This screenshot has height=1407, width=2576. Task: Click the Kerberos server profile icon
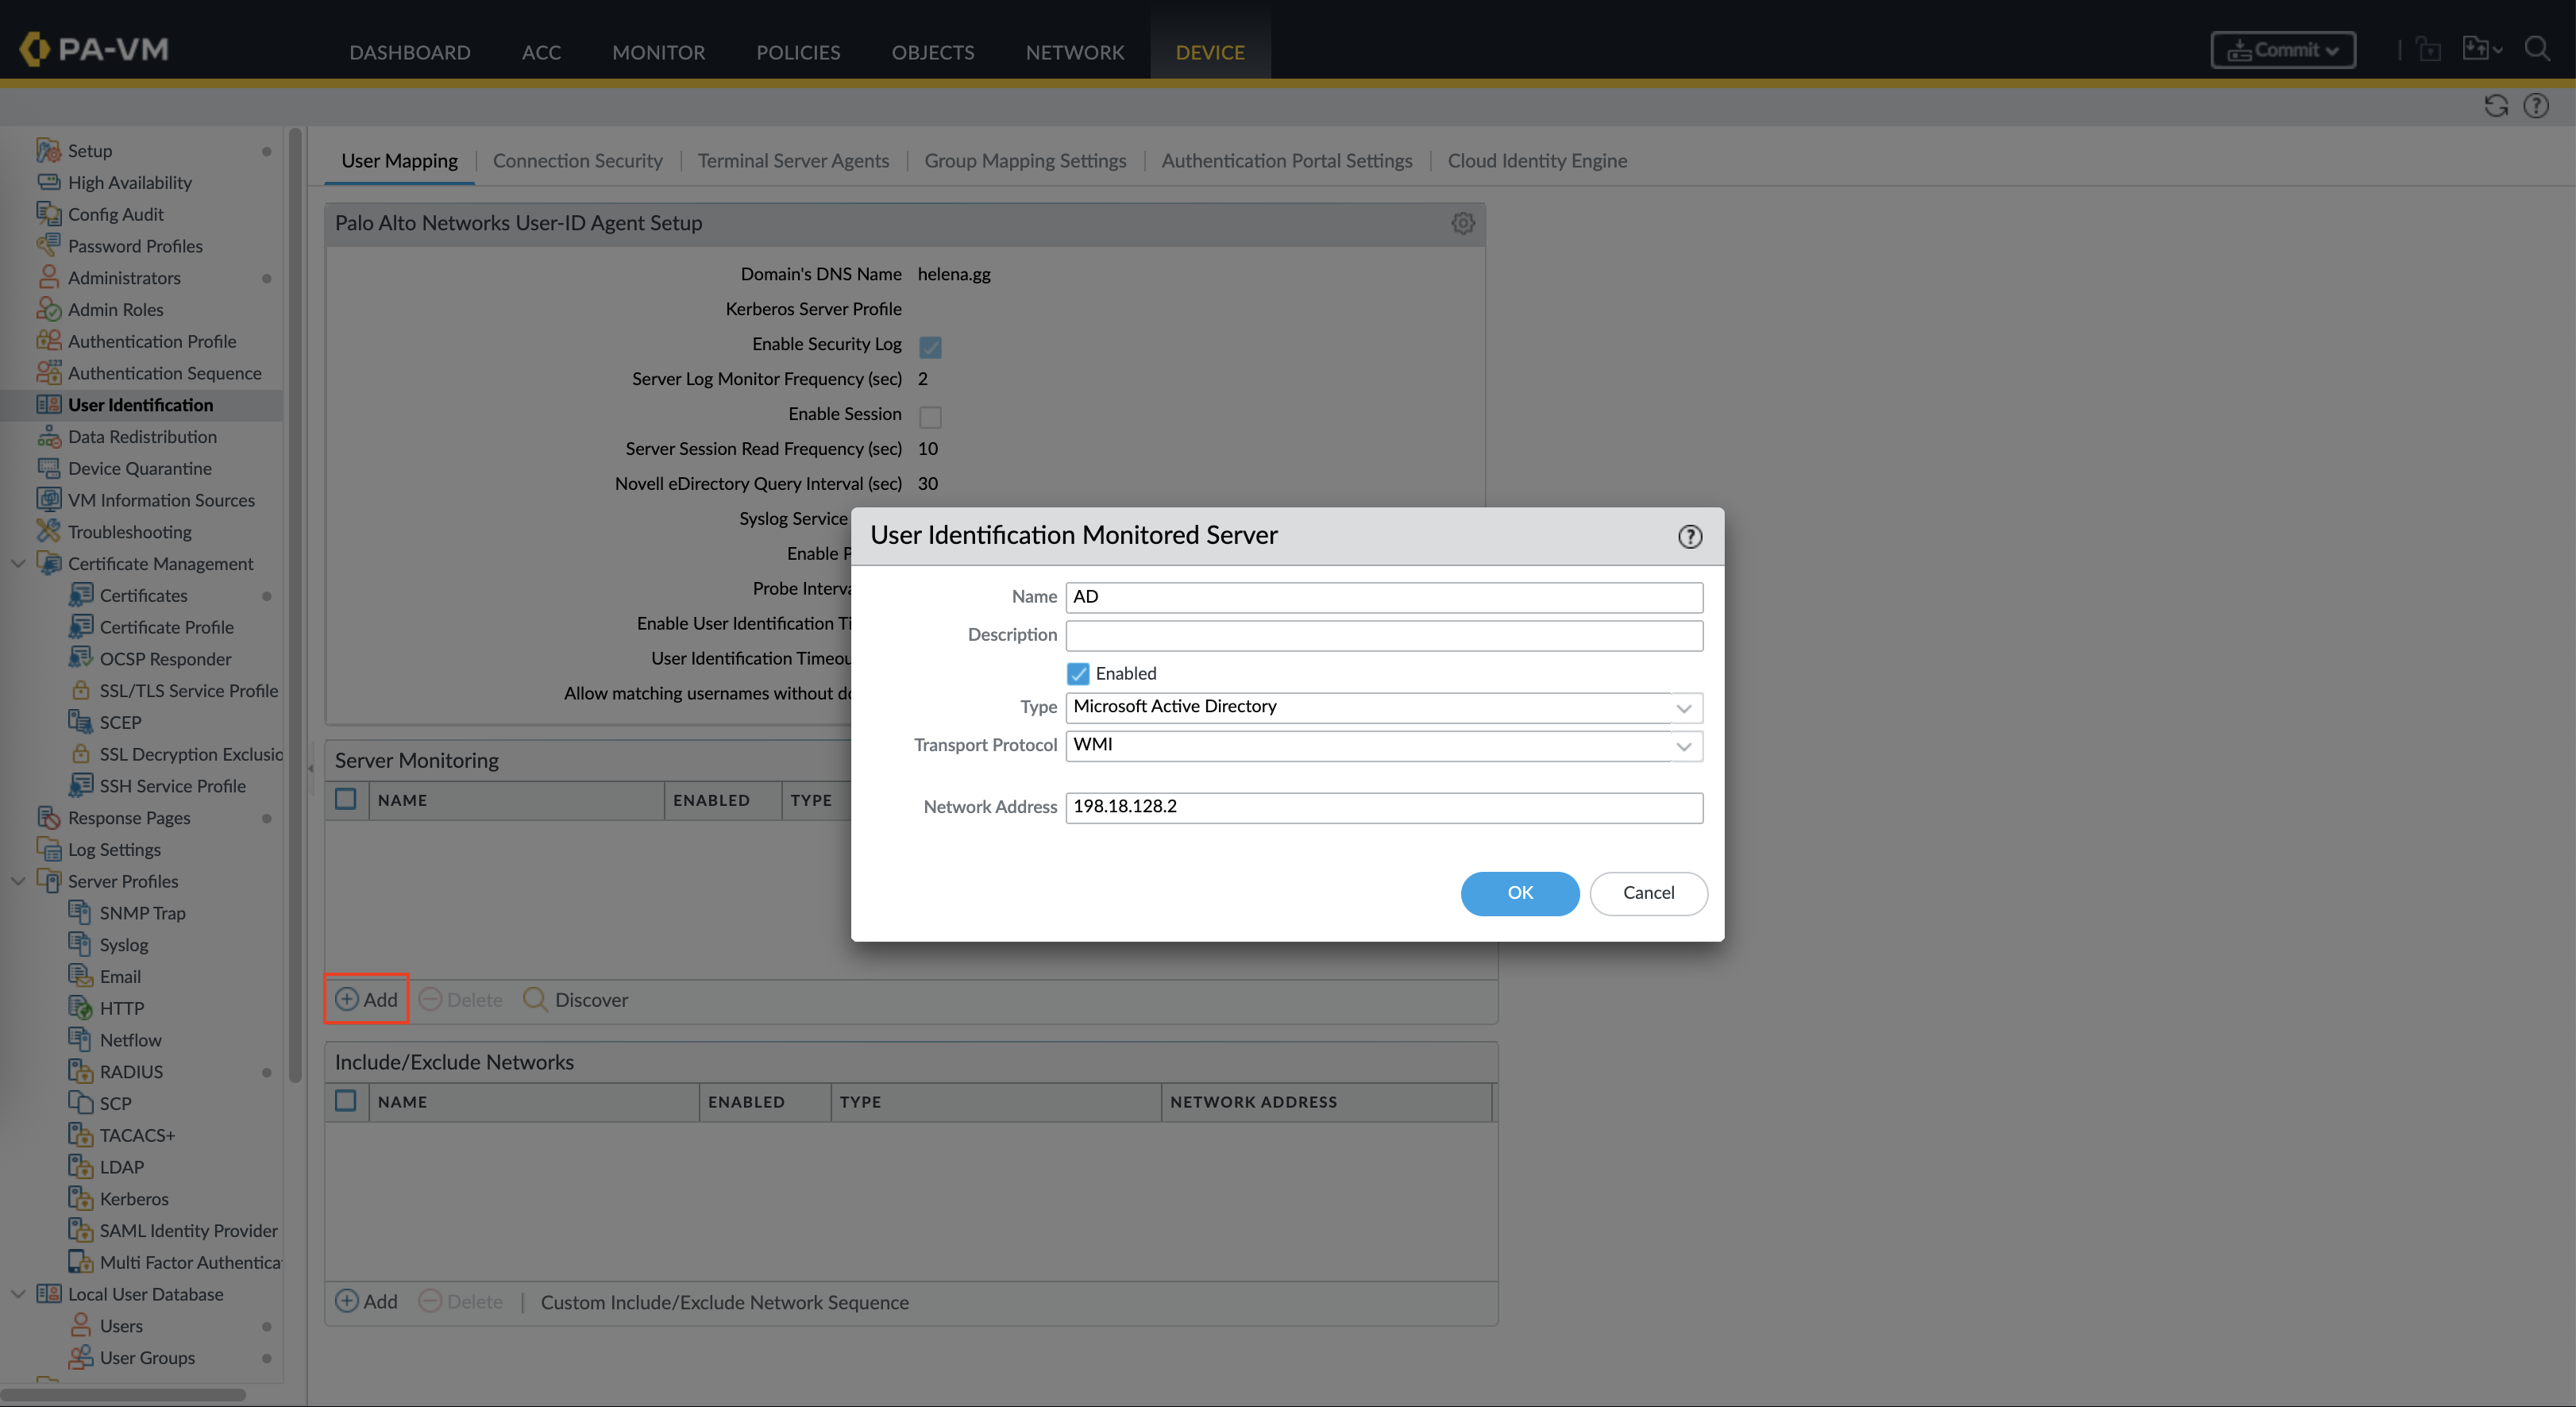point(80,1198)
